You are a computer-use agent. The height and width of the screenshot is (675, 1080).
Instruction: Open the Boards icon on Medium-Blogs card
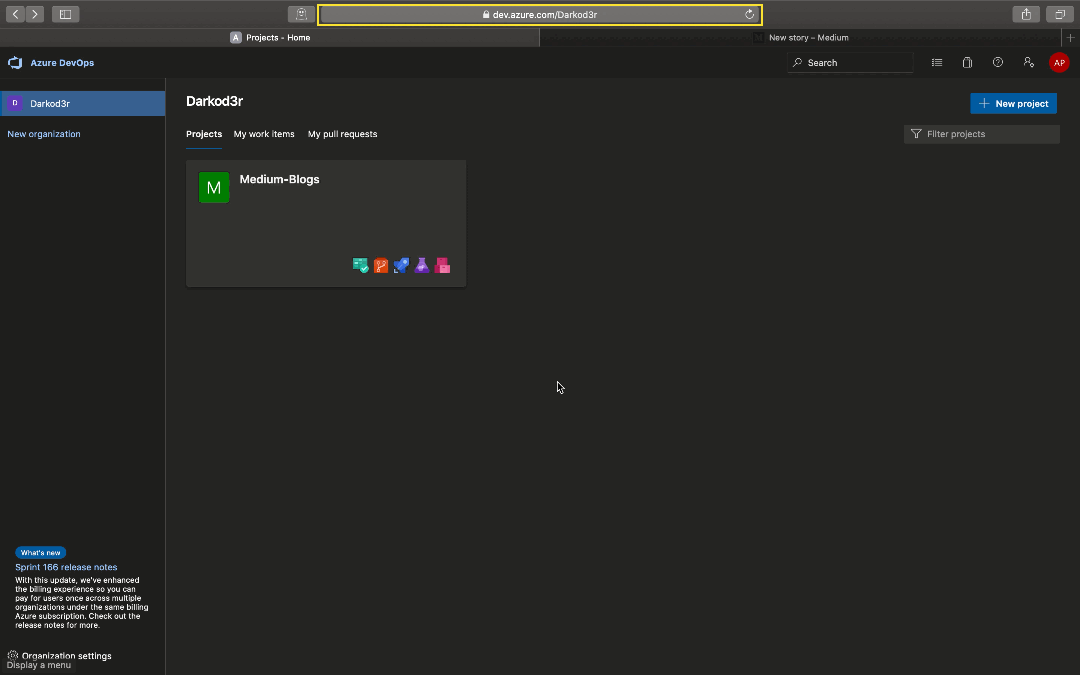360,266
